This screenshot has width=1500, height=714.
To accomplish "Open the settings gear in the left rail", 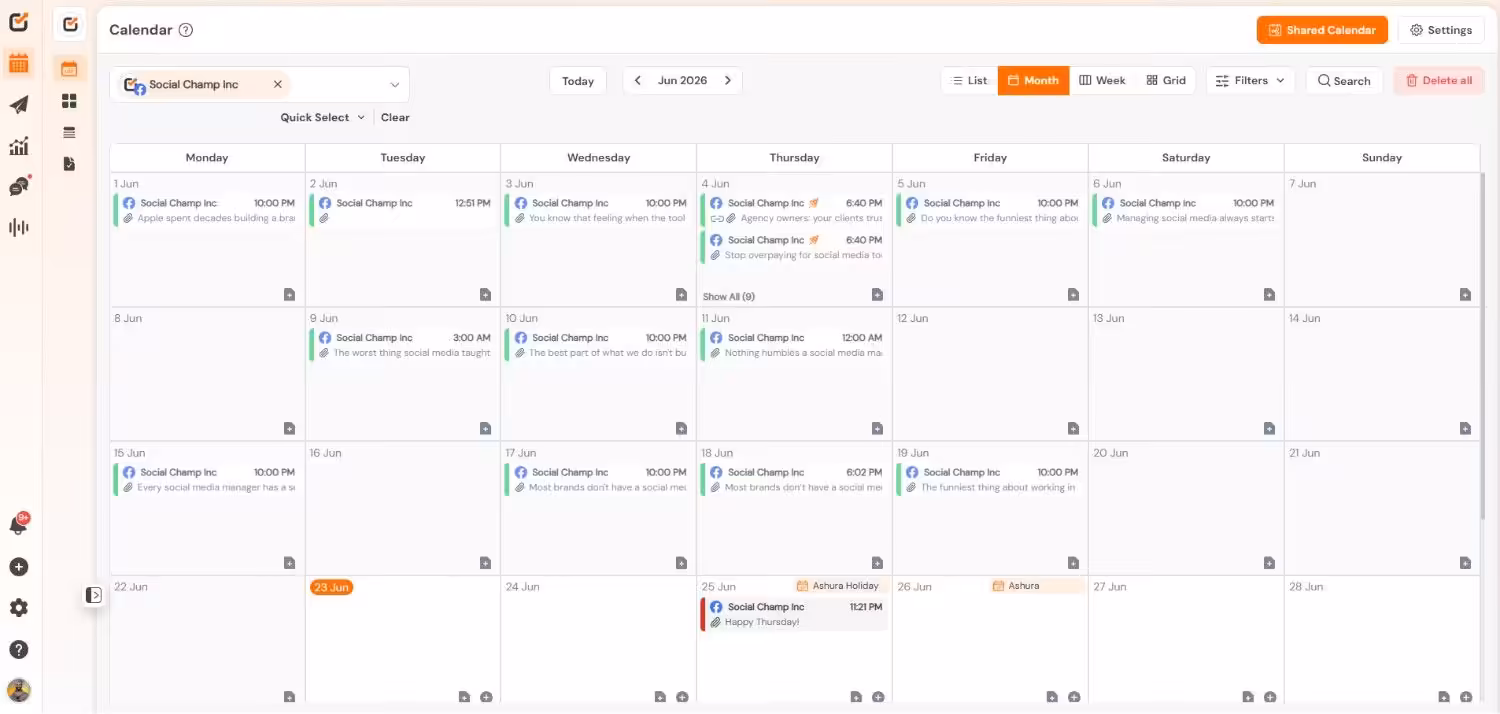I will pyautogui.click(x=18, y=608).
